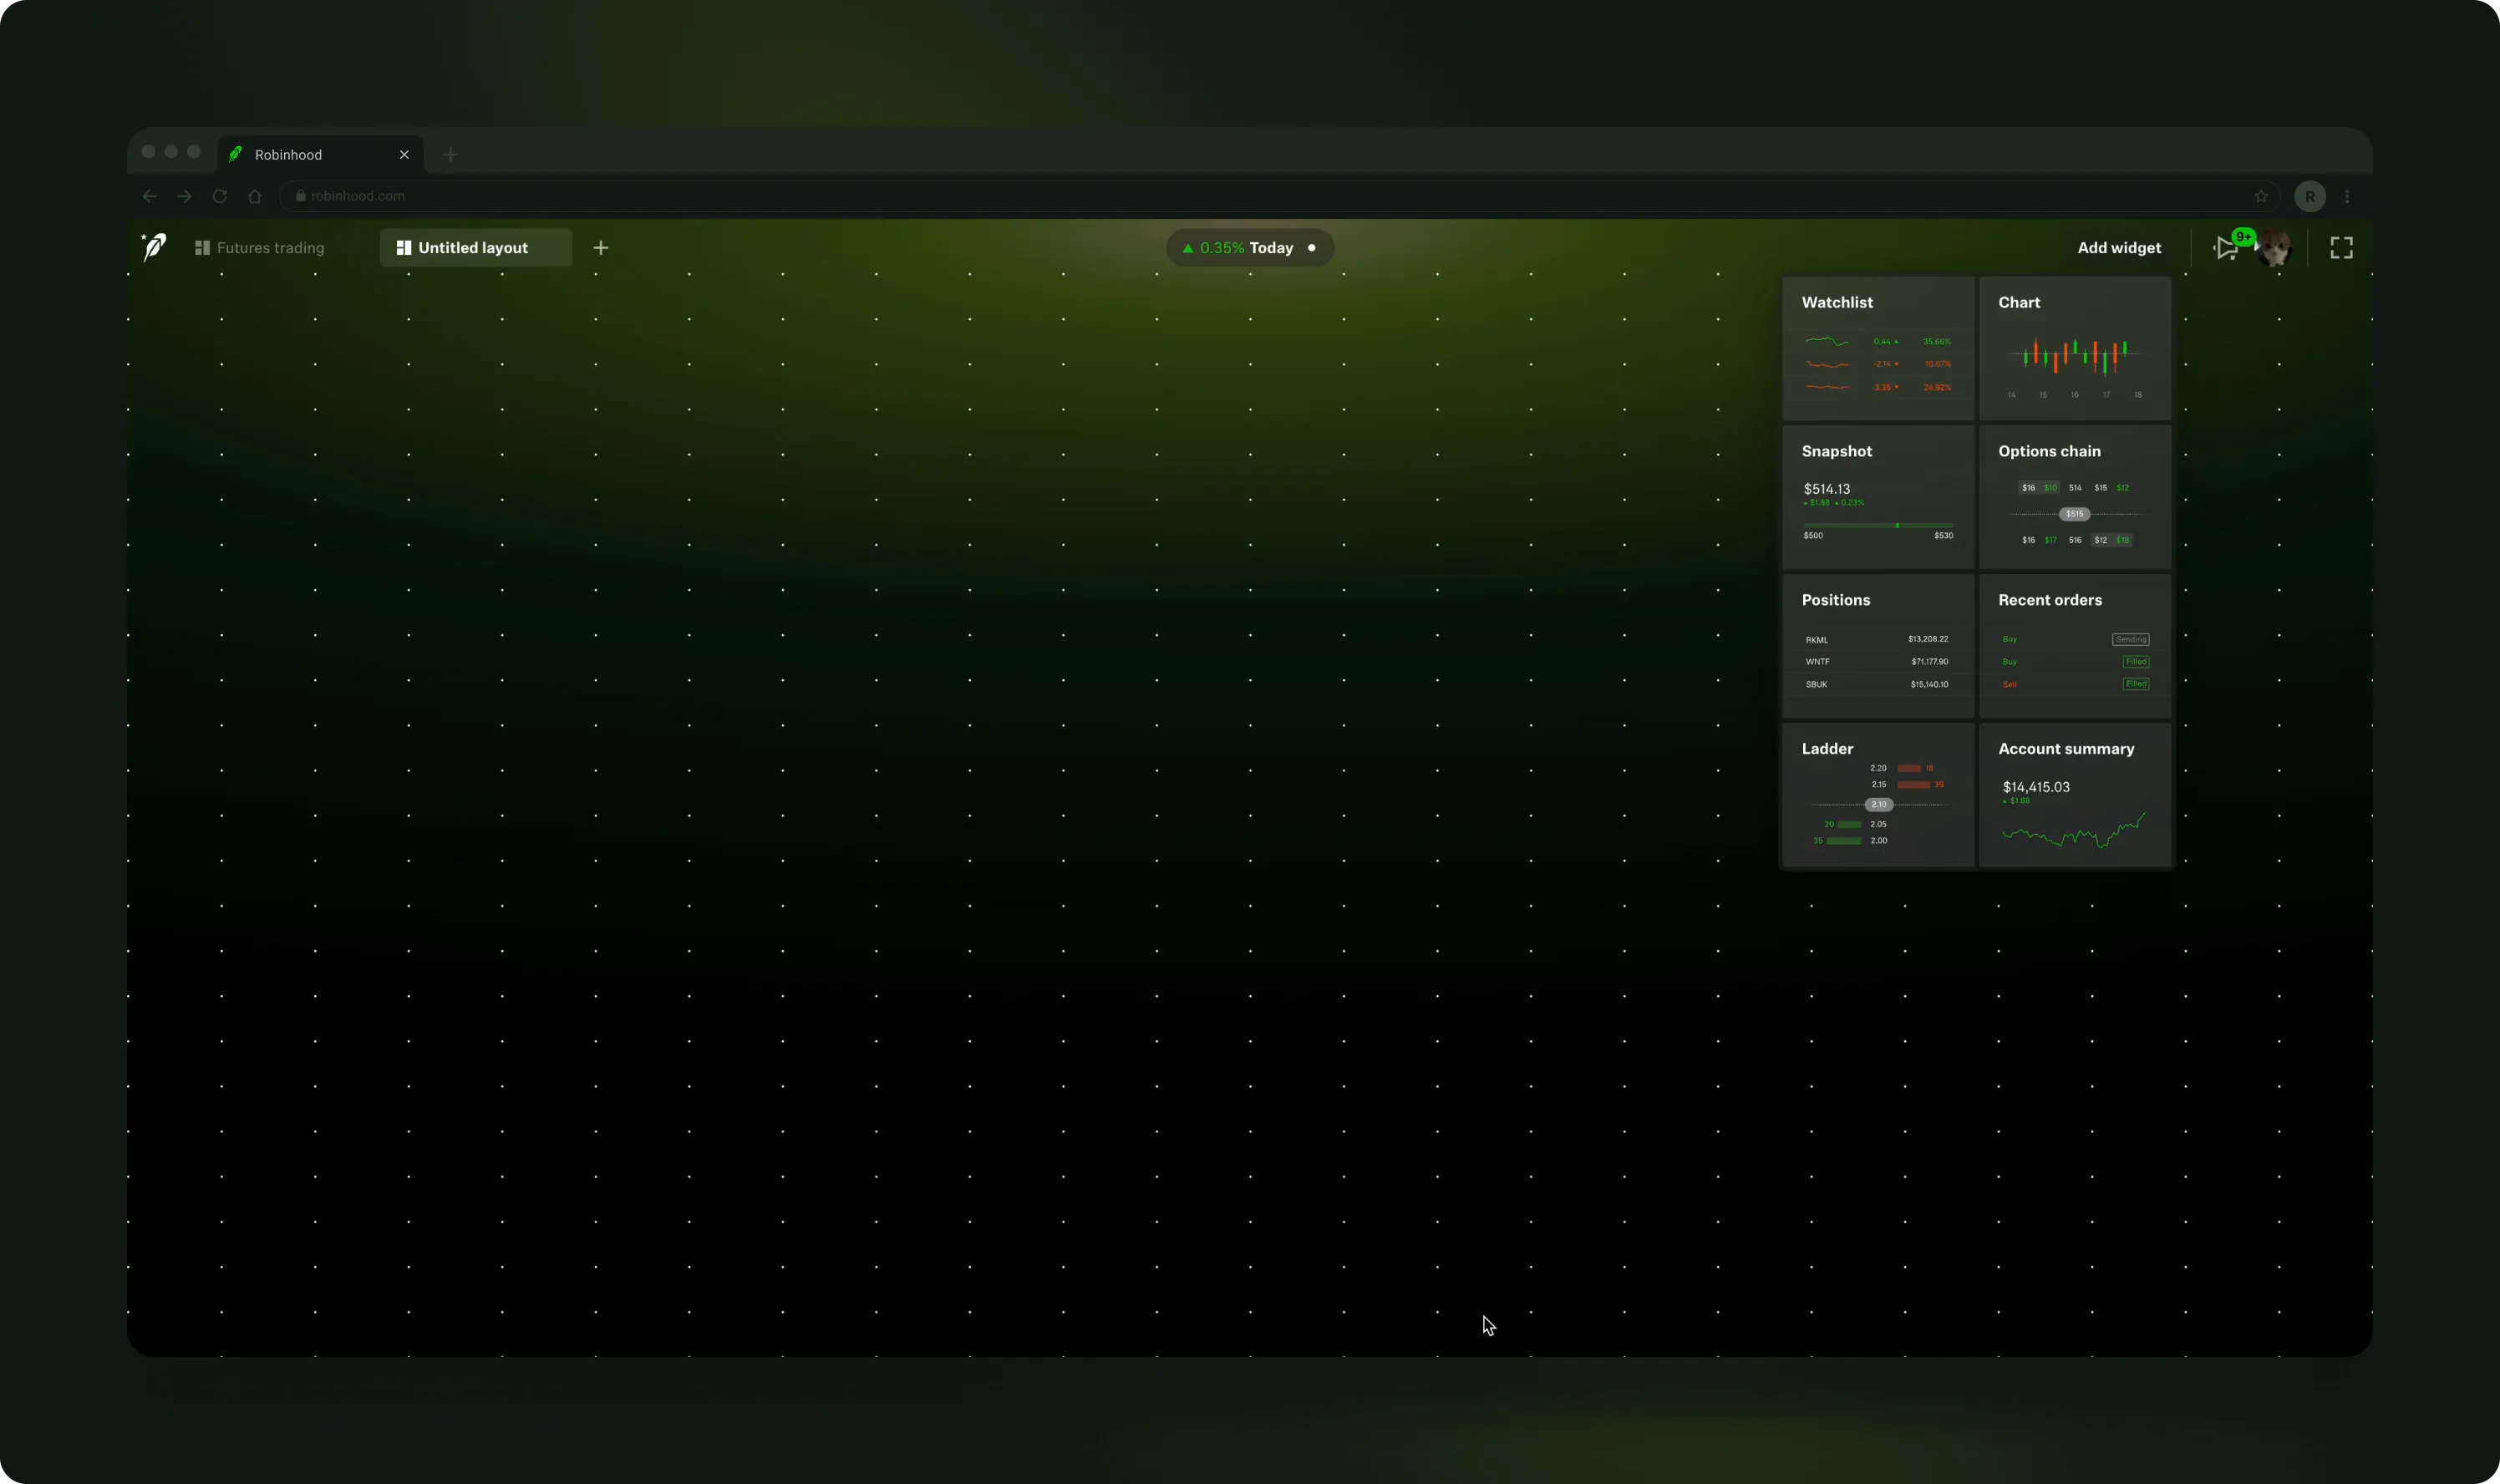Add the Recent orders widget
The width and height of the screenshot is (2500, 1484).
pos(2075,646)
